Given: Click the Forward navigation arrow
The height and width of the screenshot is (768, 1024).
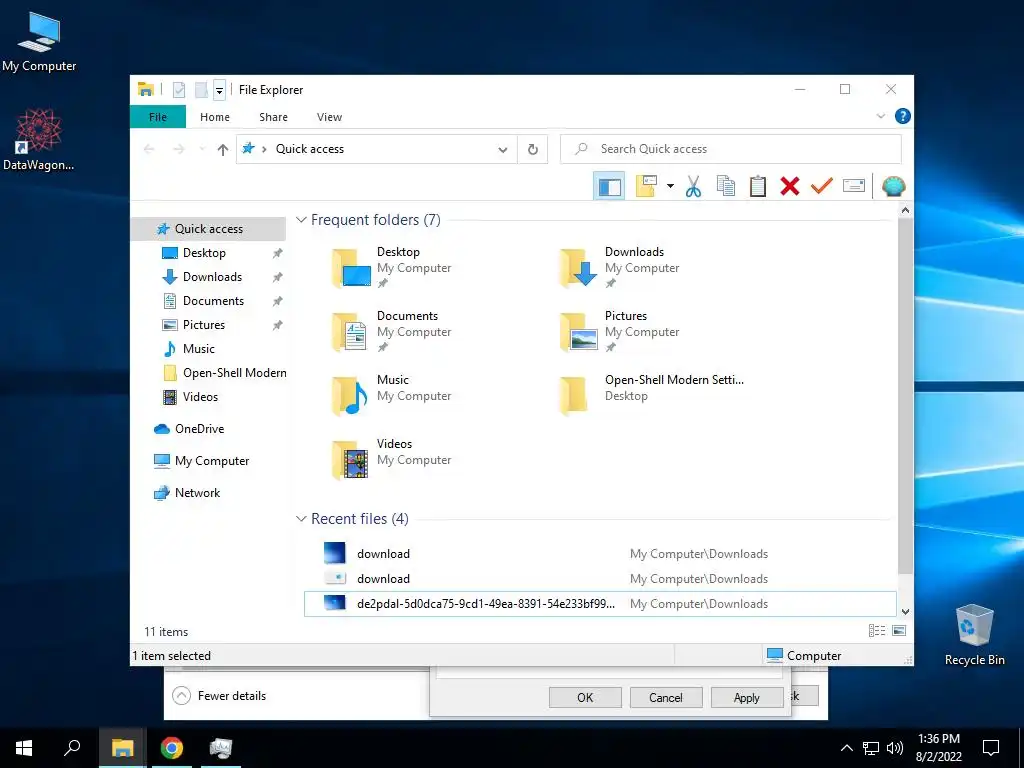Looking at the screenshot, I should tap(178, 150).
